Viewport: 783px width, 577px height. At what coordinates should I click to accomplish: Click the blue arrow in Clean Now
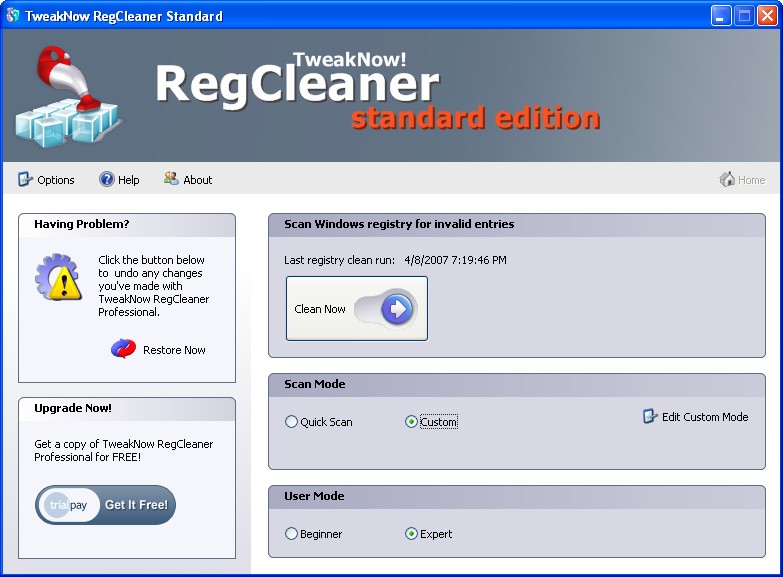coord(397,309)
